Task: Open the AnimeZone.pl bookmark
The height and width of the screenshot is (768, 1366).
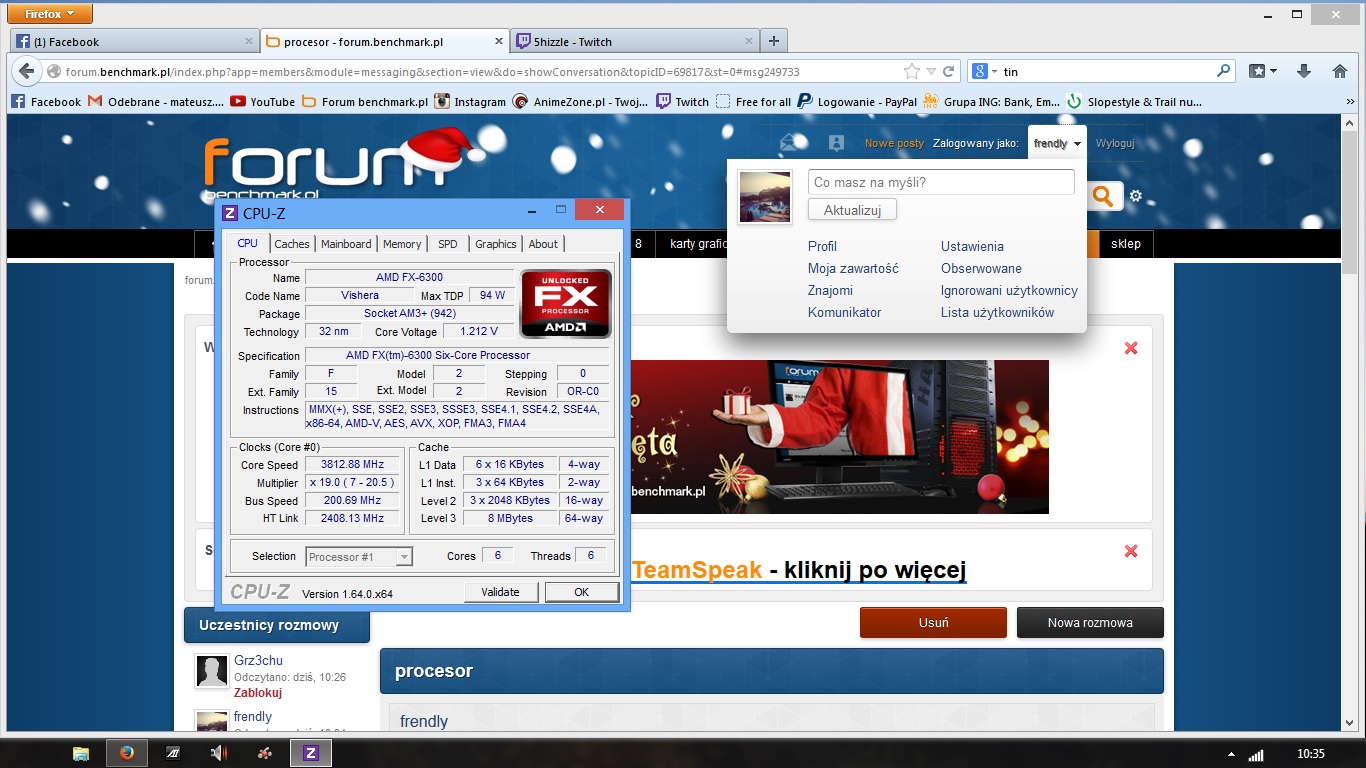Action: 580,102
